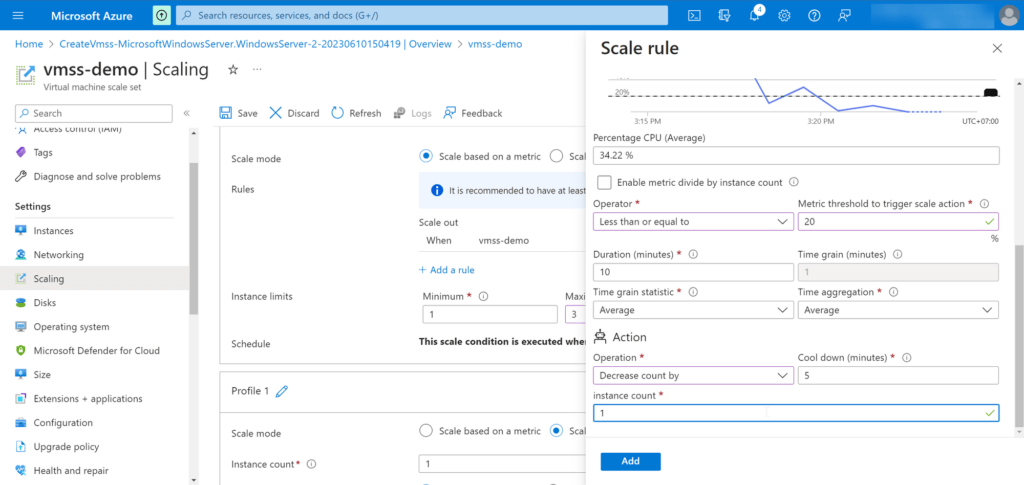Open the Operator dropdown
This screenshot has height=485, width=1024.
coord(694,222)
